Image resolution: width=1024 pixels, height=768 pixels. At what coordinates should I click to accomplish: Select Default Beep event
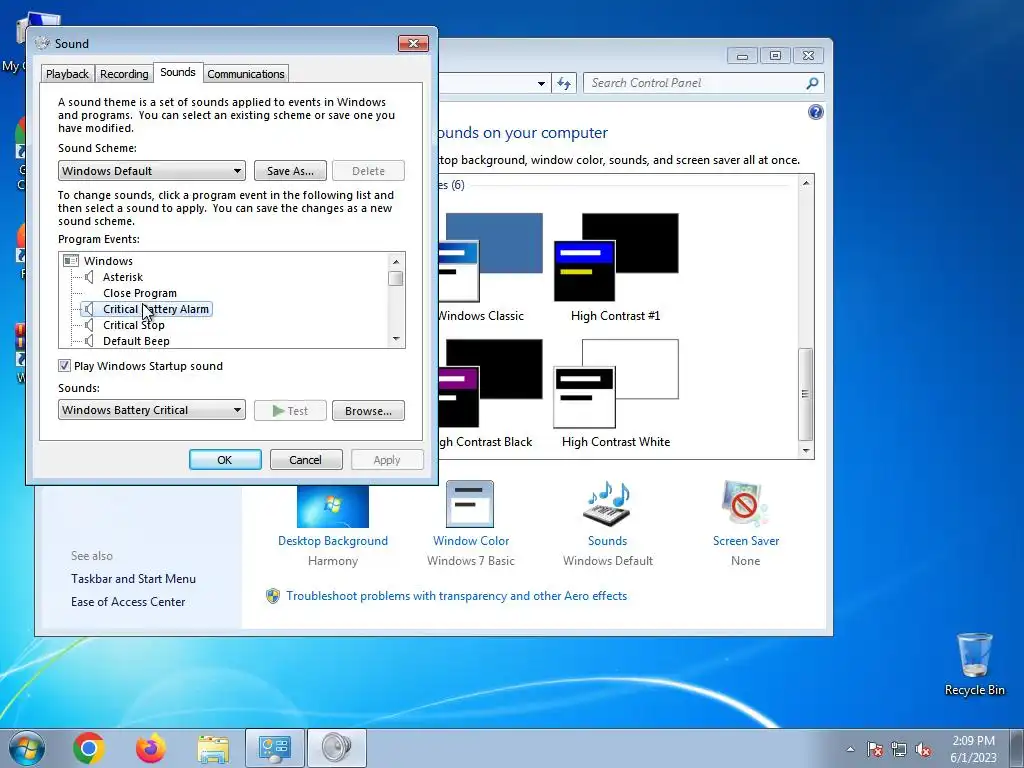136,341
